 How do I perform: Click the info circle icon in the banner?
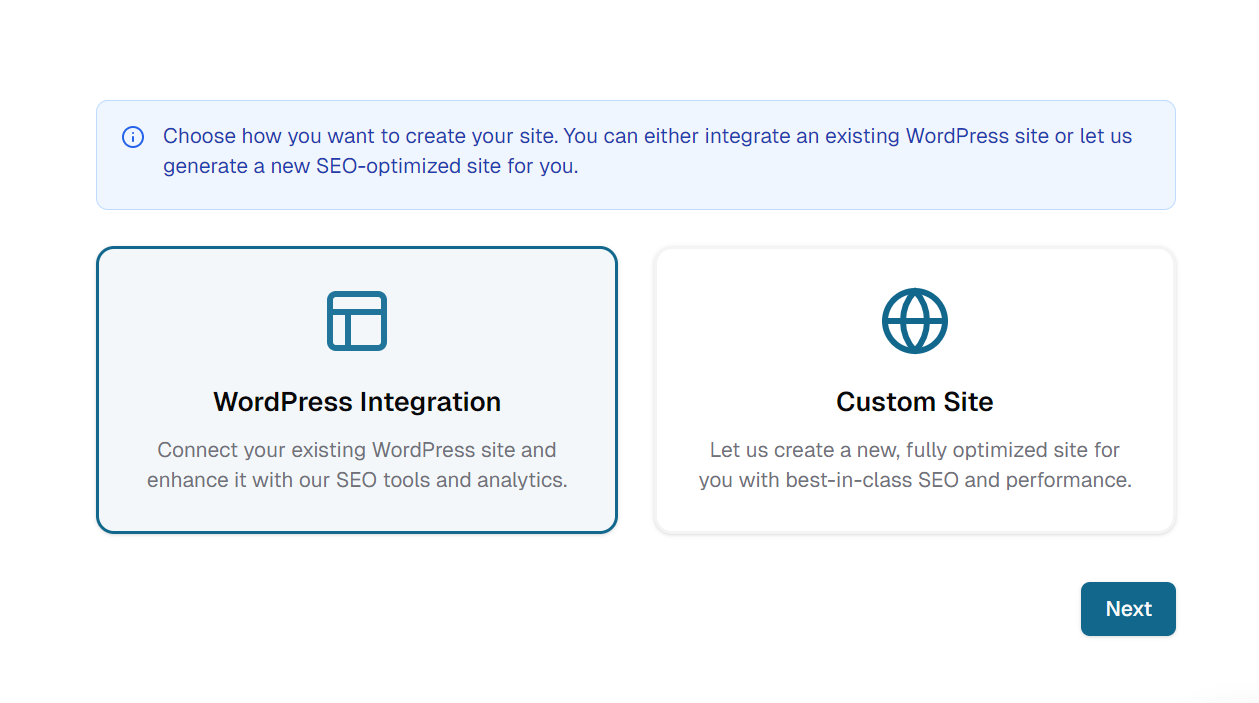[133, 137]
